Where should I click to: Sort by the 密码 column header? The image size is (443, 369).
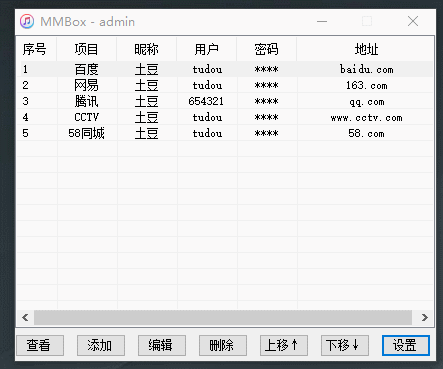tap(267, 49)
